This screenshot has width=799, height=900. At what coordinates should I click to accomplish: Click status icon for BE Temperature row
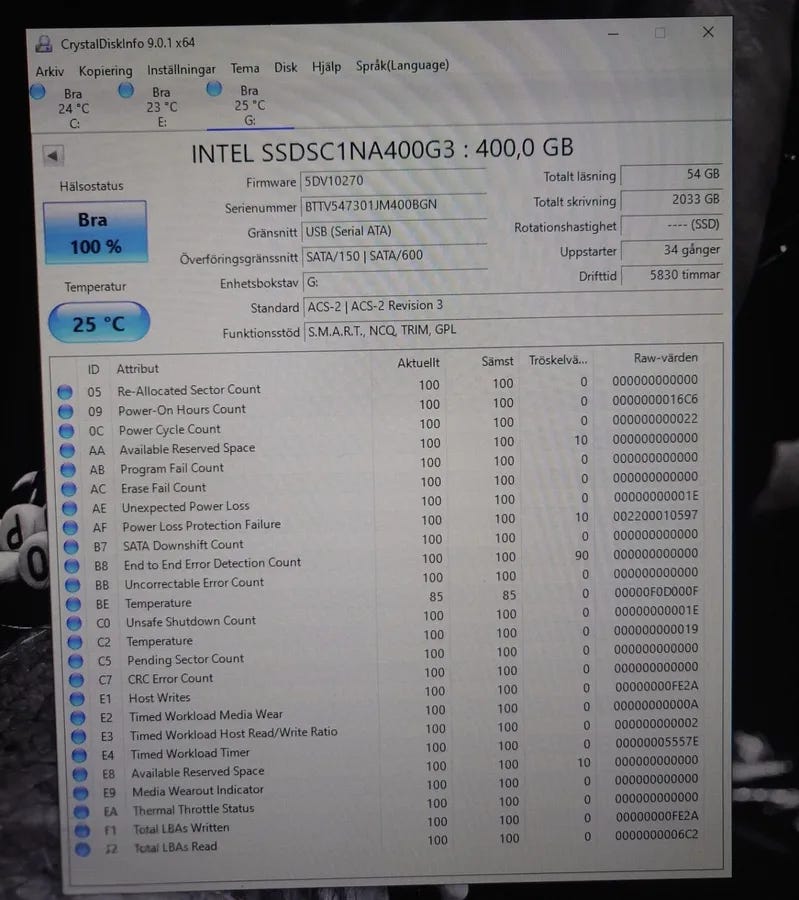73,604
